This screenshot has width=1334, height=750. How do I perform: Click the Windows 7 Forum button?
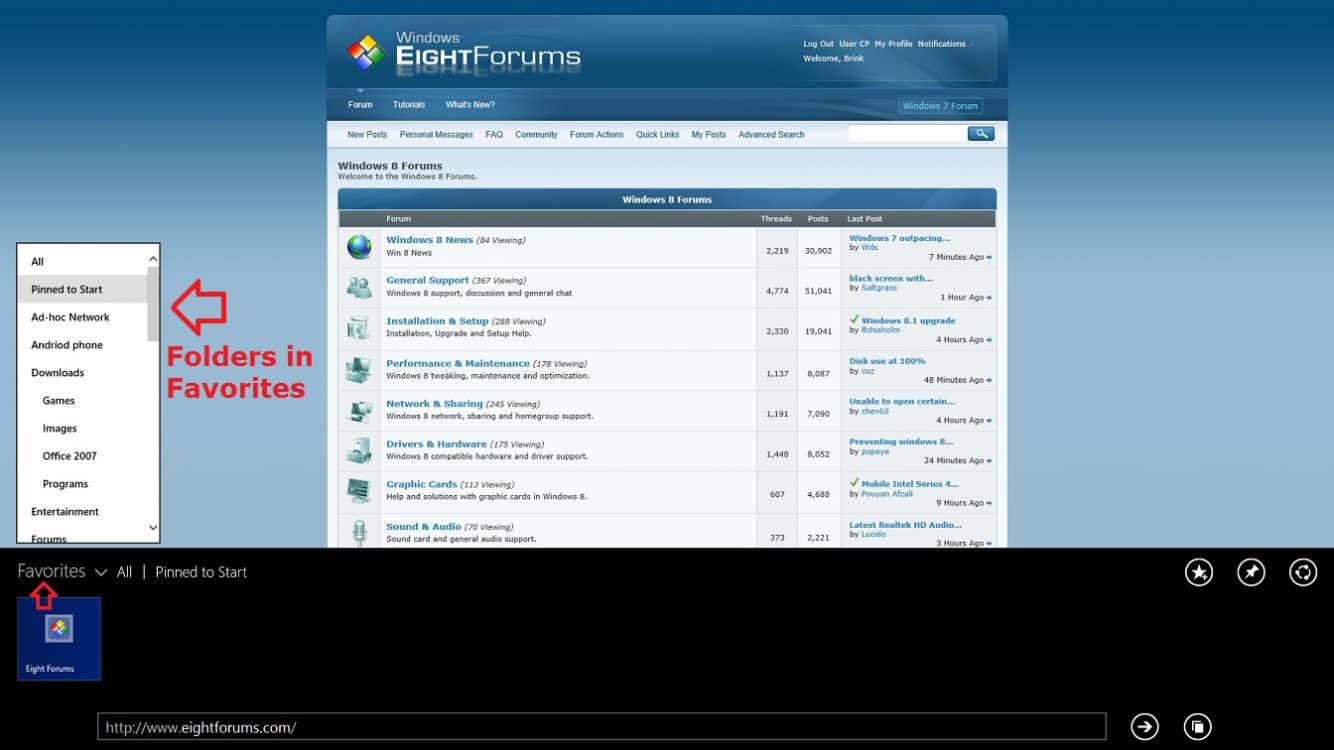[940, 106]
